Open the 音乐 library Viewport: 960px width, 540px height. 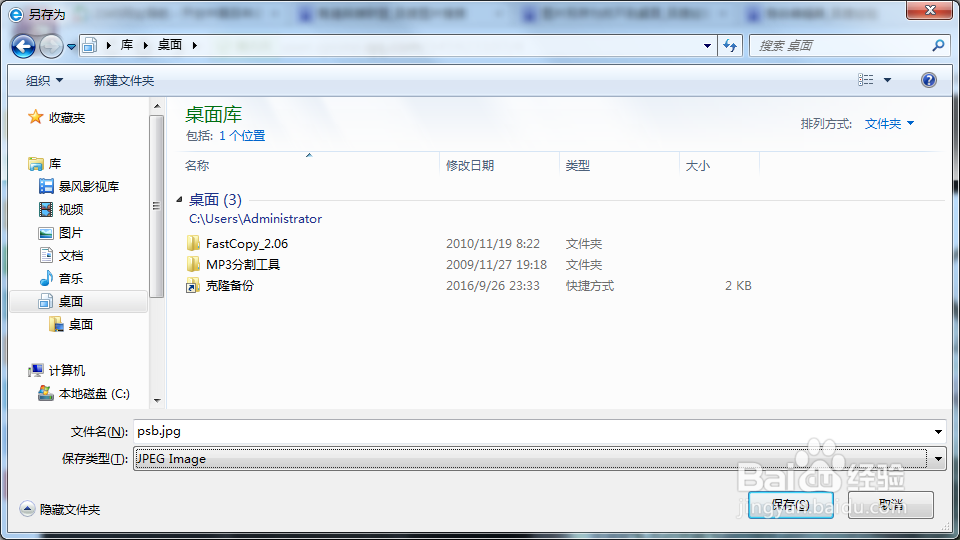pyautogui.click(x=70, y=279)
